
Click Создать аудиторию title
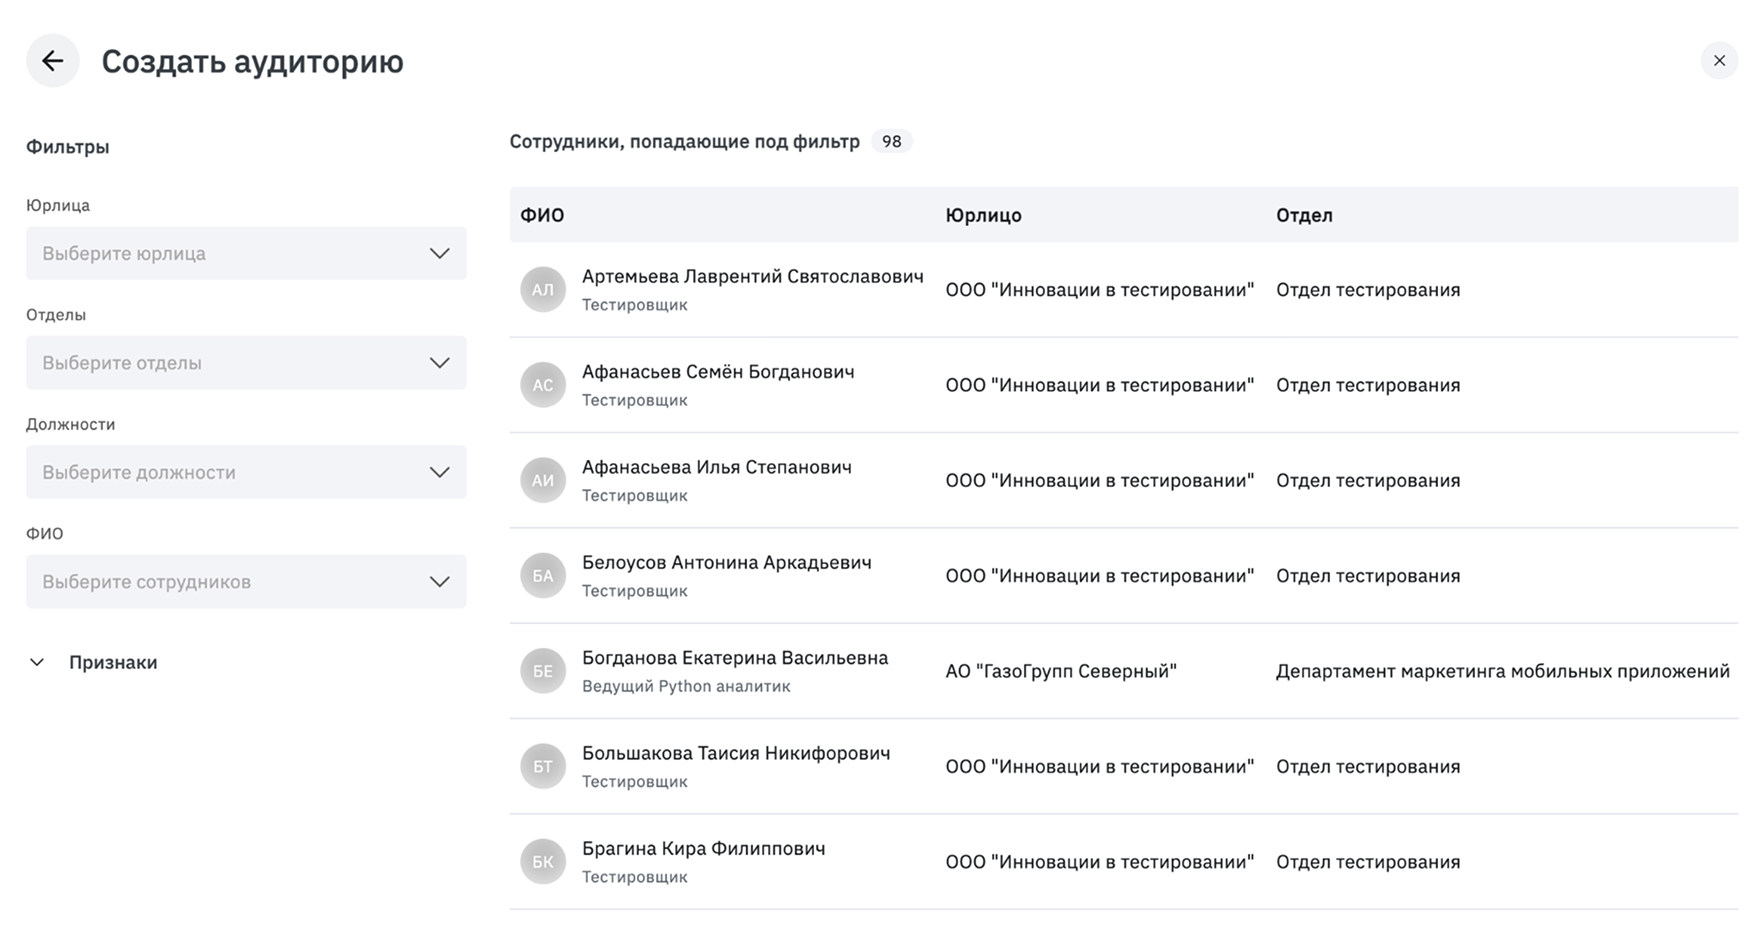[x=253, y=61]
